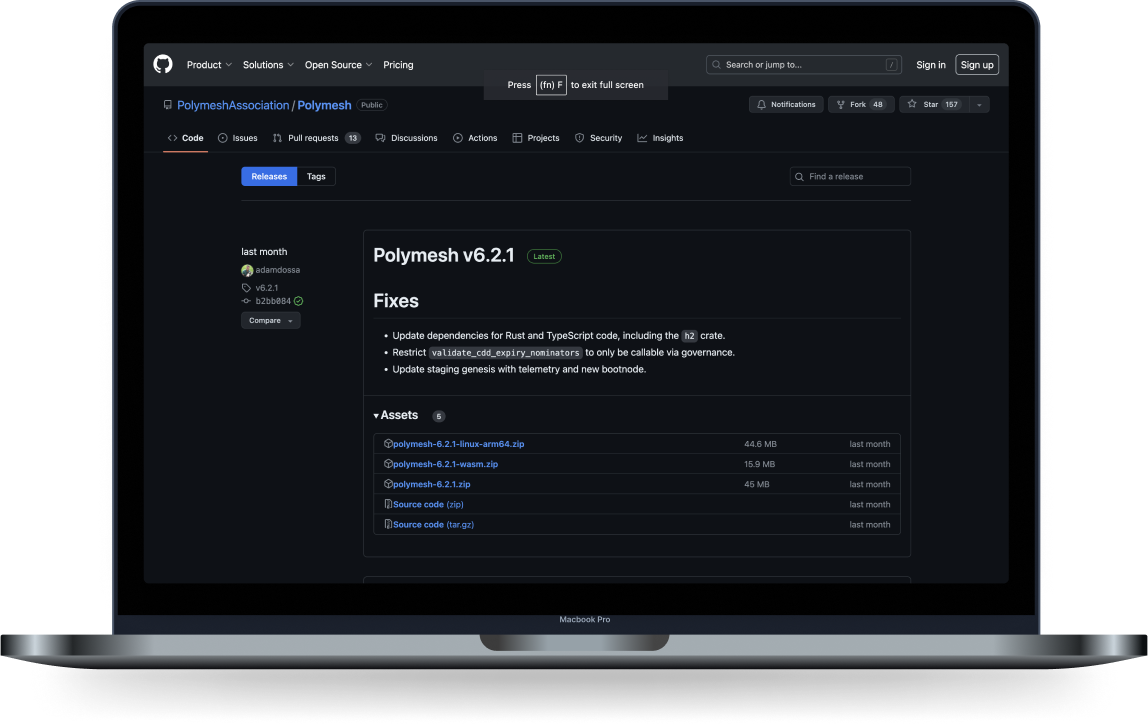
Task: Switch to the Projects tab
Action: coord(535,138)
